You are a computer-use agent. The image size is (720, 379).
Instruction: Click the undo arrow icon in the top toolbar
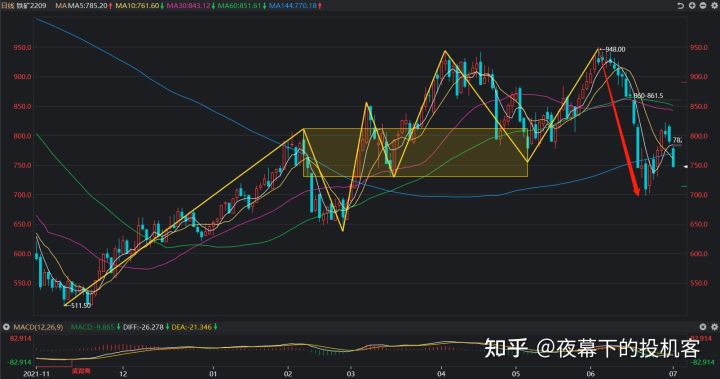(x=681, y=6)
